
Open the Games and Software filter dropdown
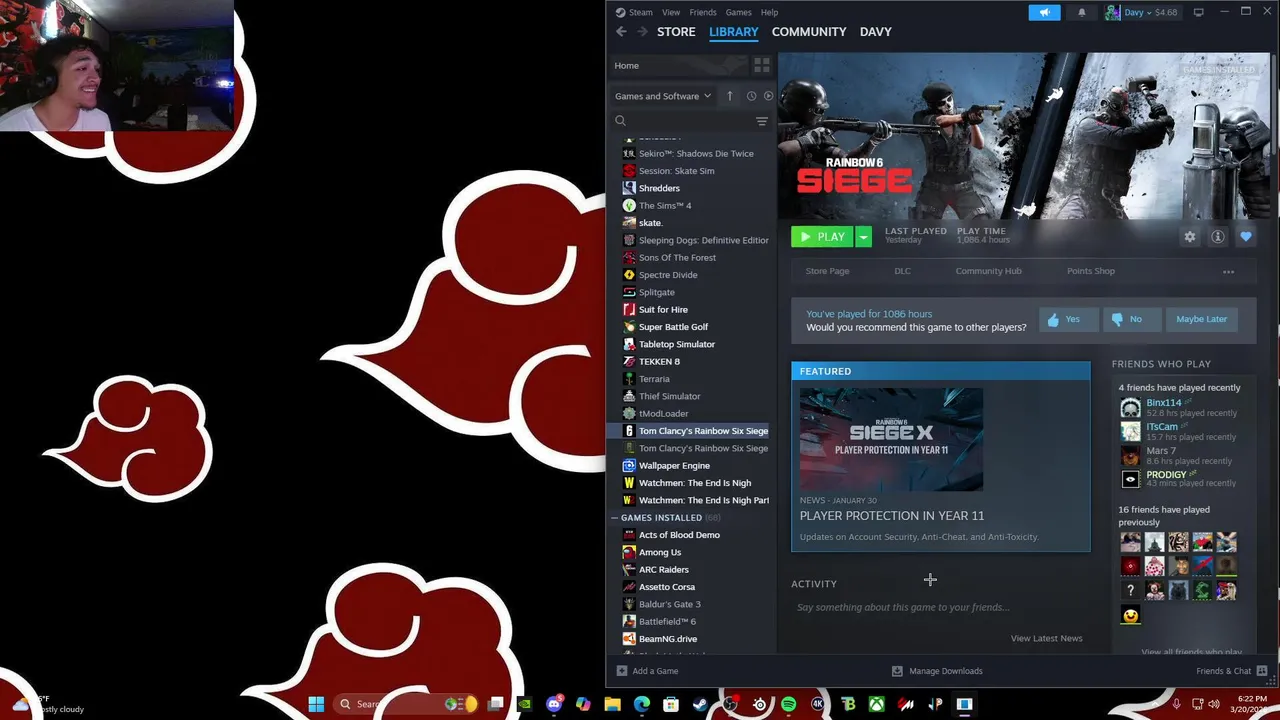pyautogui.click(x=663, y=96)
